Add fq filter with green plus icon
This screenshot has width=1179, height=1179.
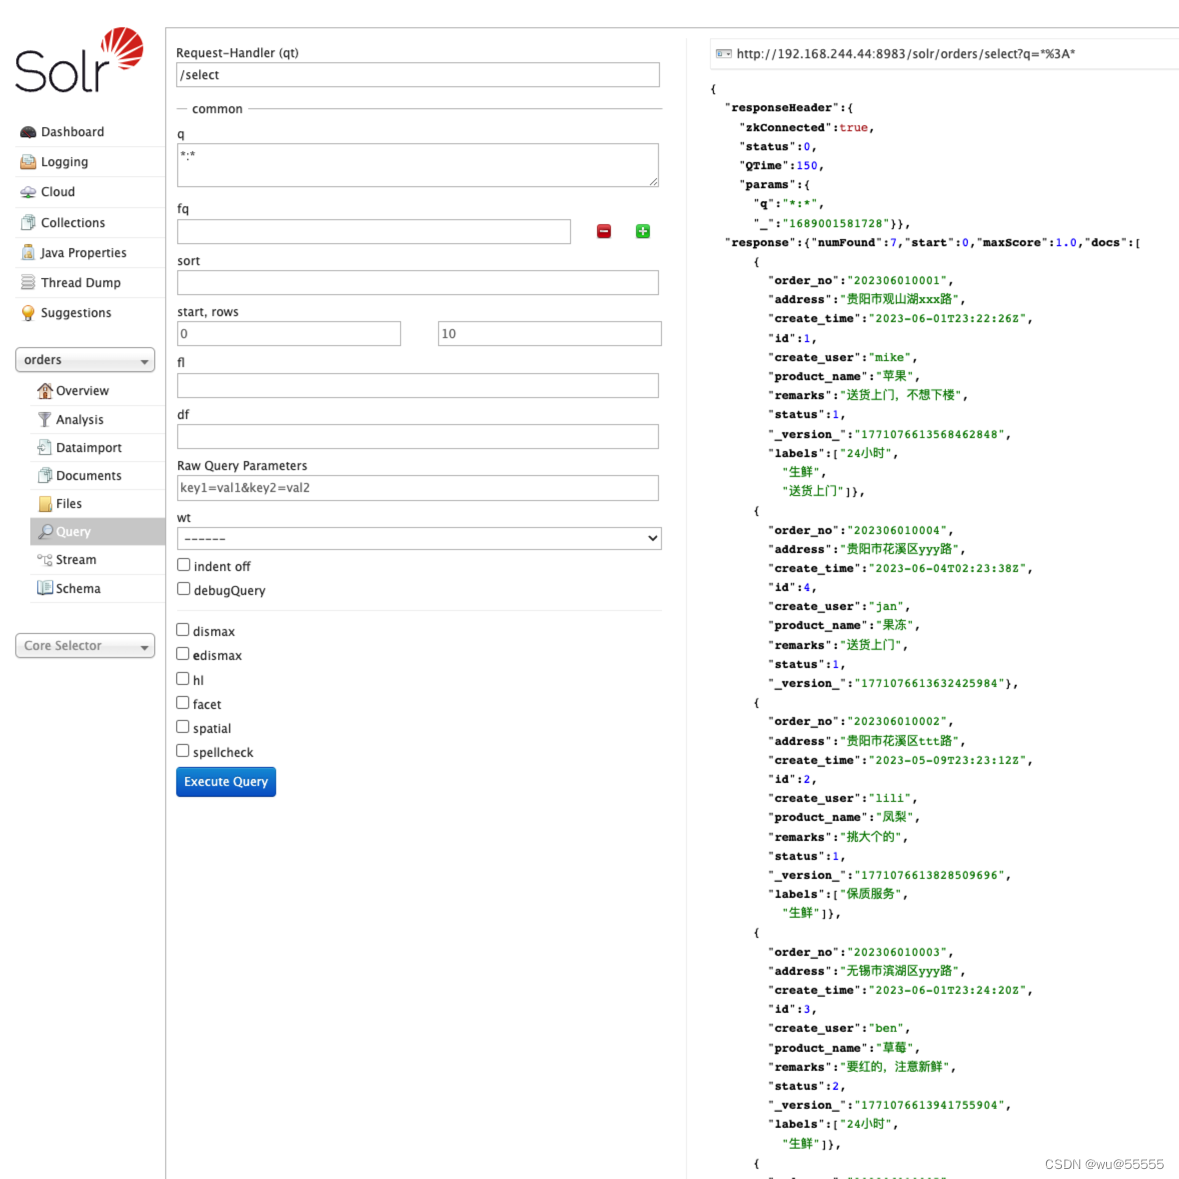(643, 232)
